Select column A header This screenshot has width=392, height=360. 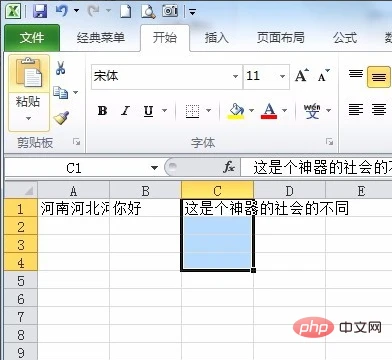tap(74, 191)
